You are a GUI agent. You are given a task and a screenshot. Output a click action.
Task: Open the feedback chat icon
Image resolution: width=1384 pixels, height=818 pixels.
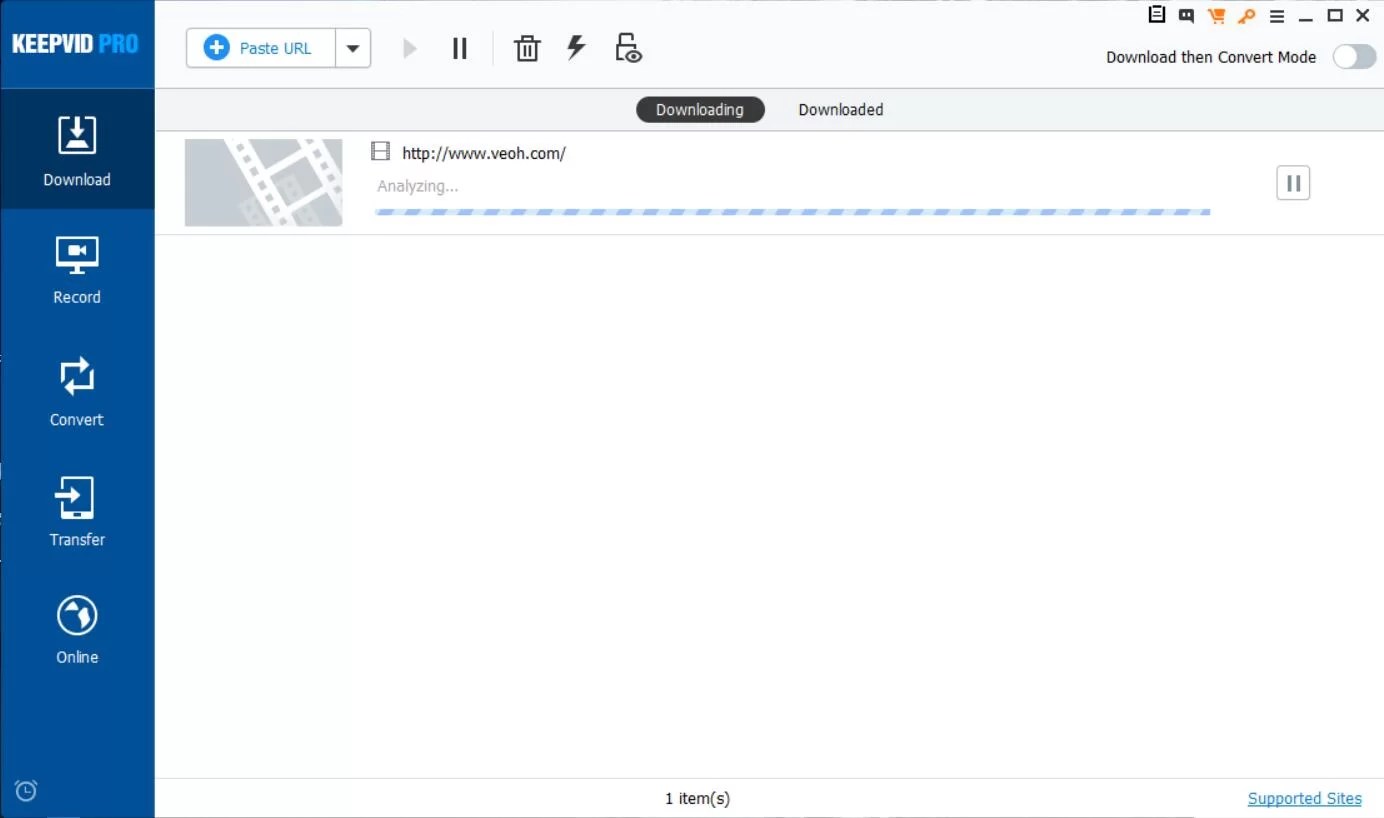point(1186,15)
